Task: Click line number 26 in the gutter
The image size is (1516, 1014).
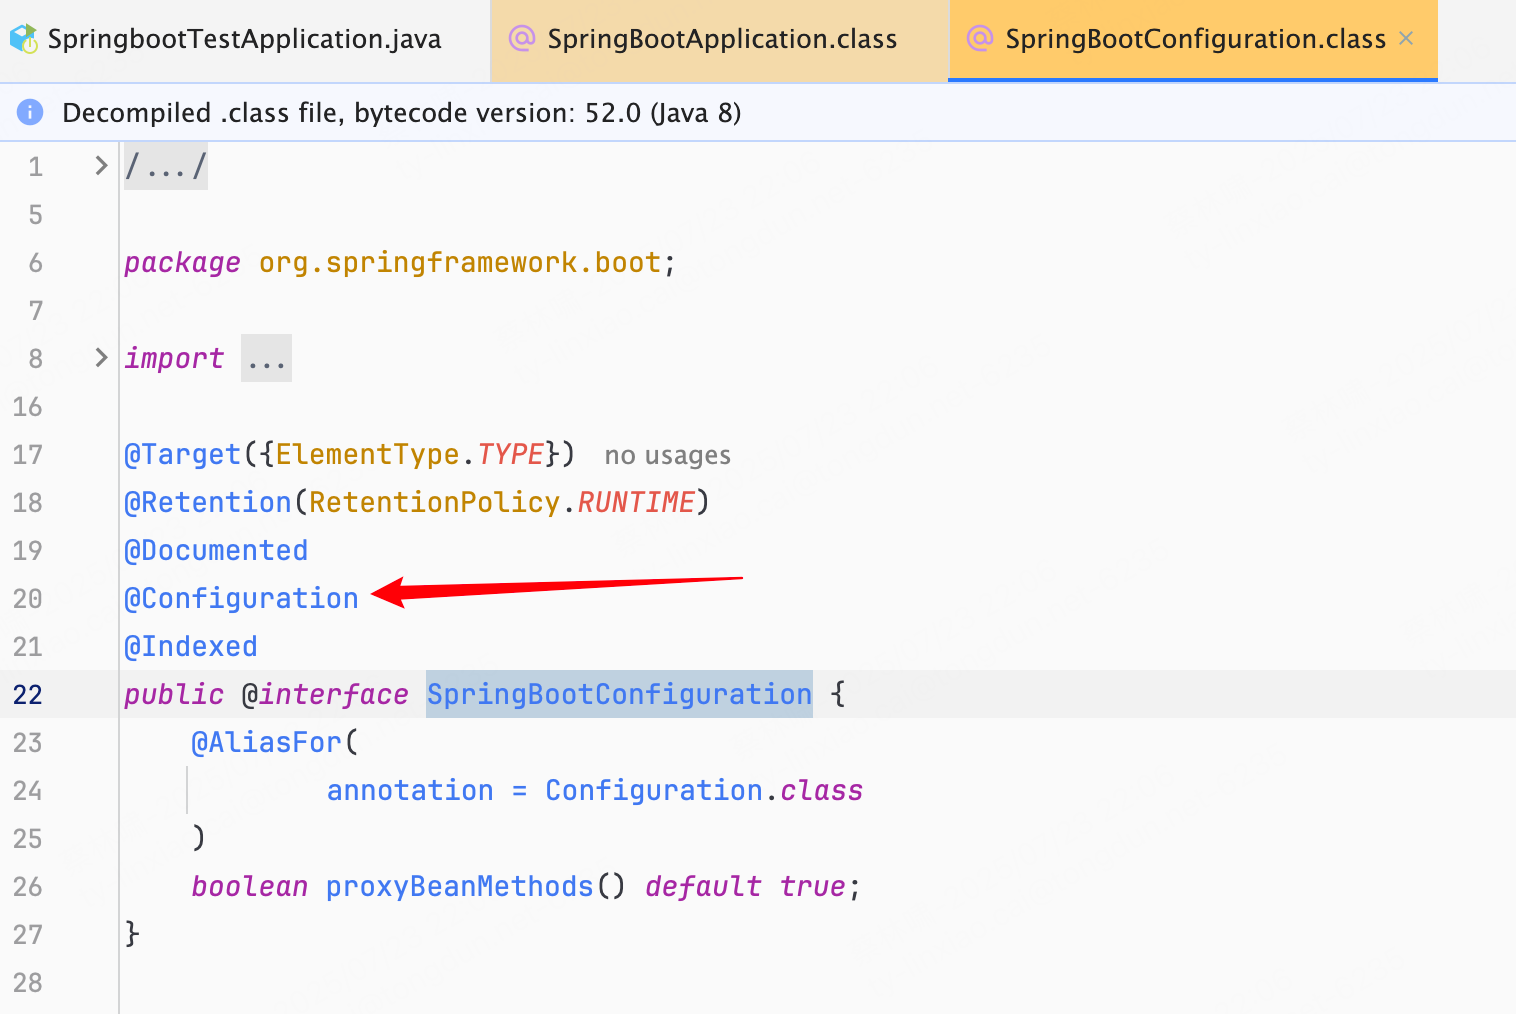Action: [28, 886]
